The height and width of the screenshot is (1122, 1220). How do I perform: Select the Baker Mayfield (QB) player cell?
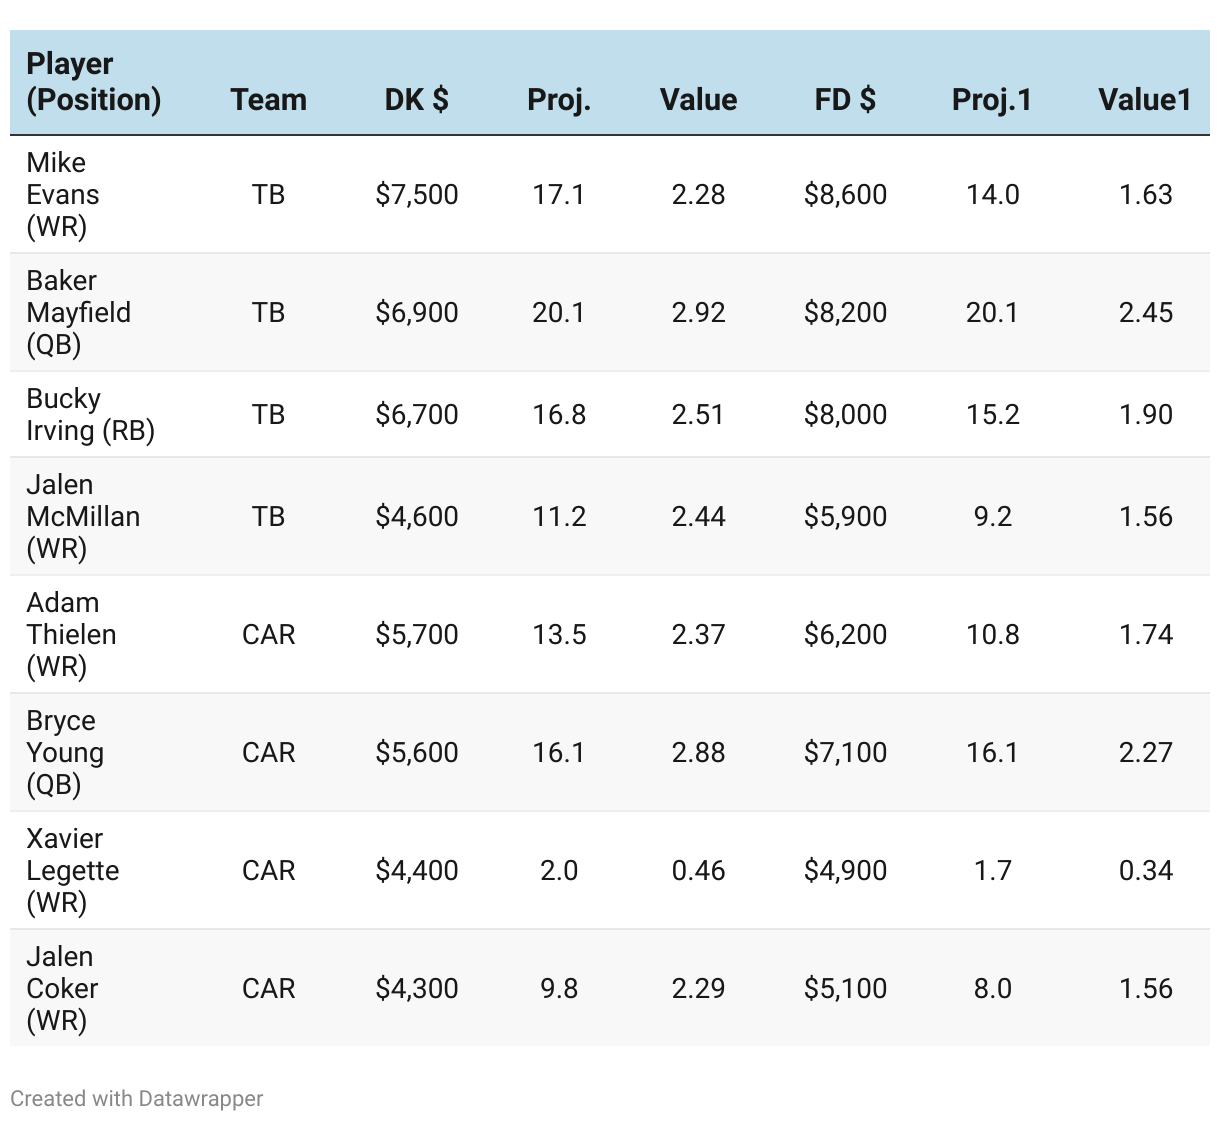(78, 312)
